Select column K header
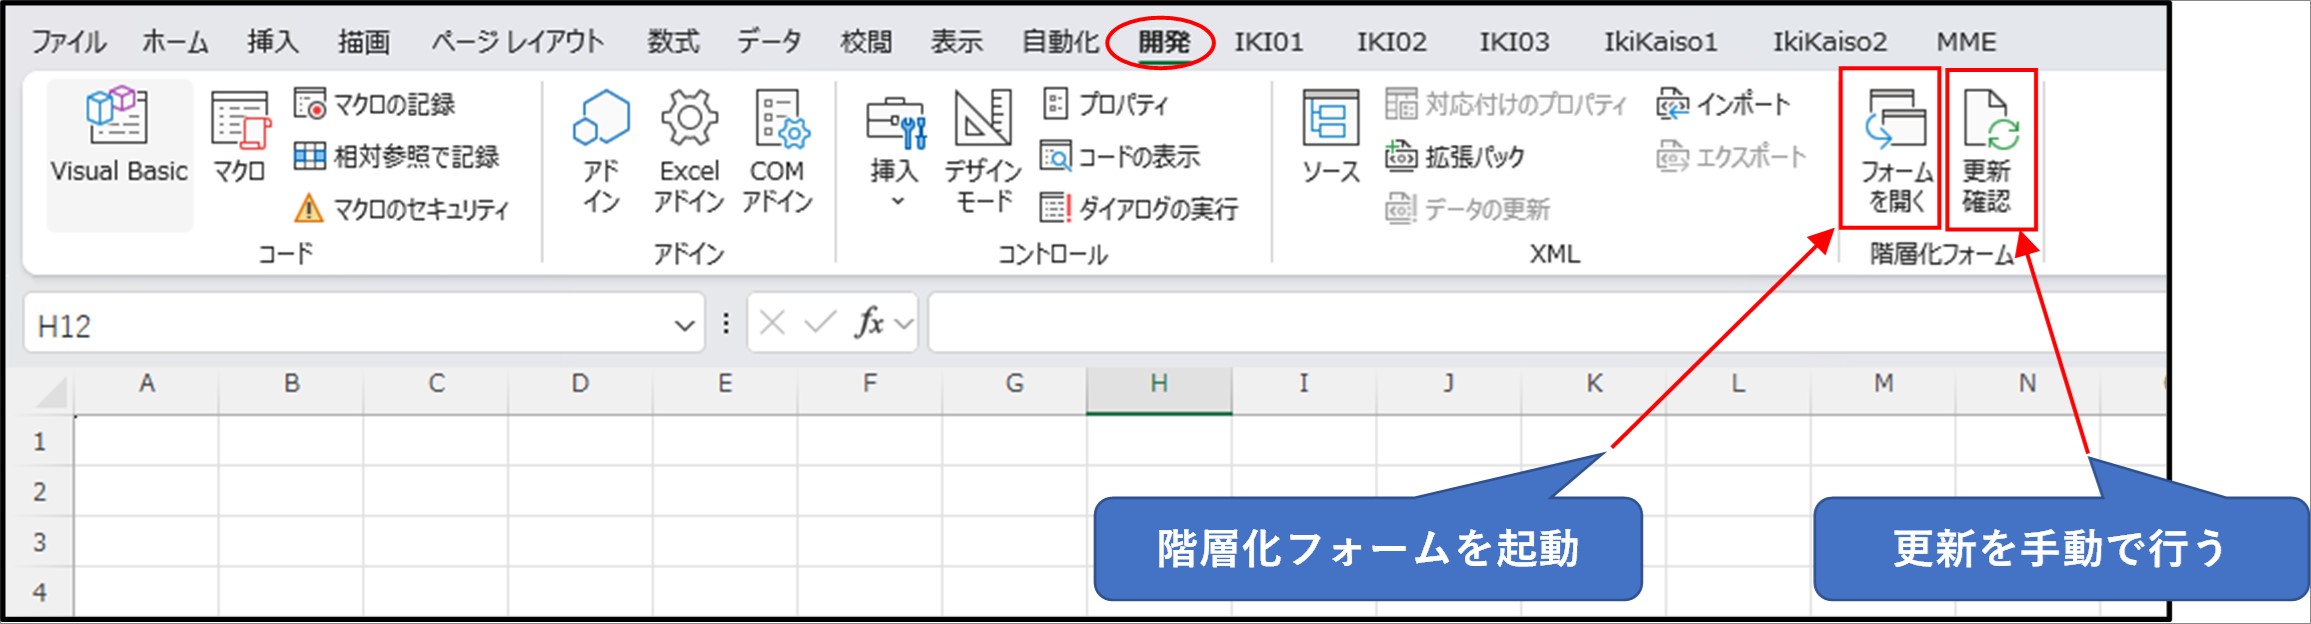Viewport: 2311px width, 624px height. coord(1594,384)
